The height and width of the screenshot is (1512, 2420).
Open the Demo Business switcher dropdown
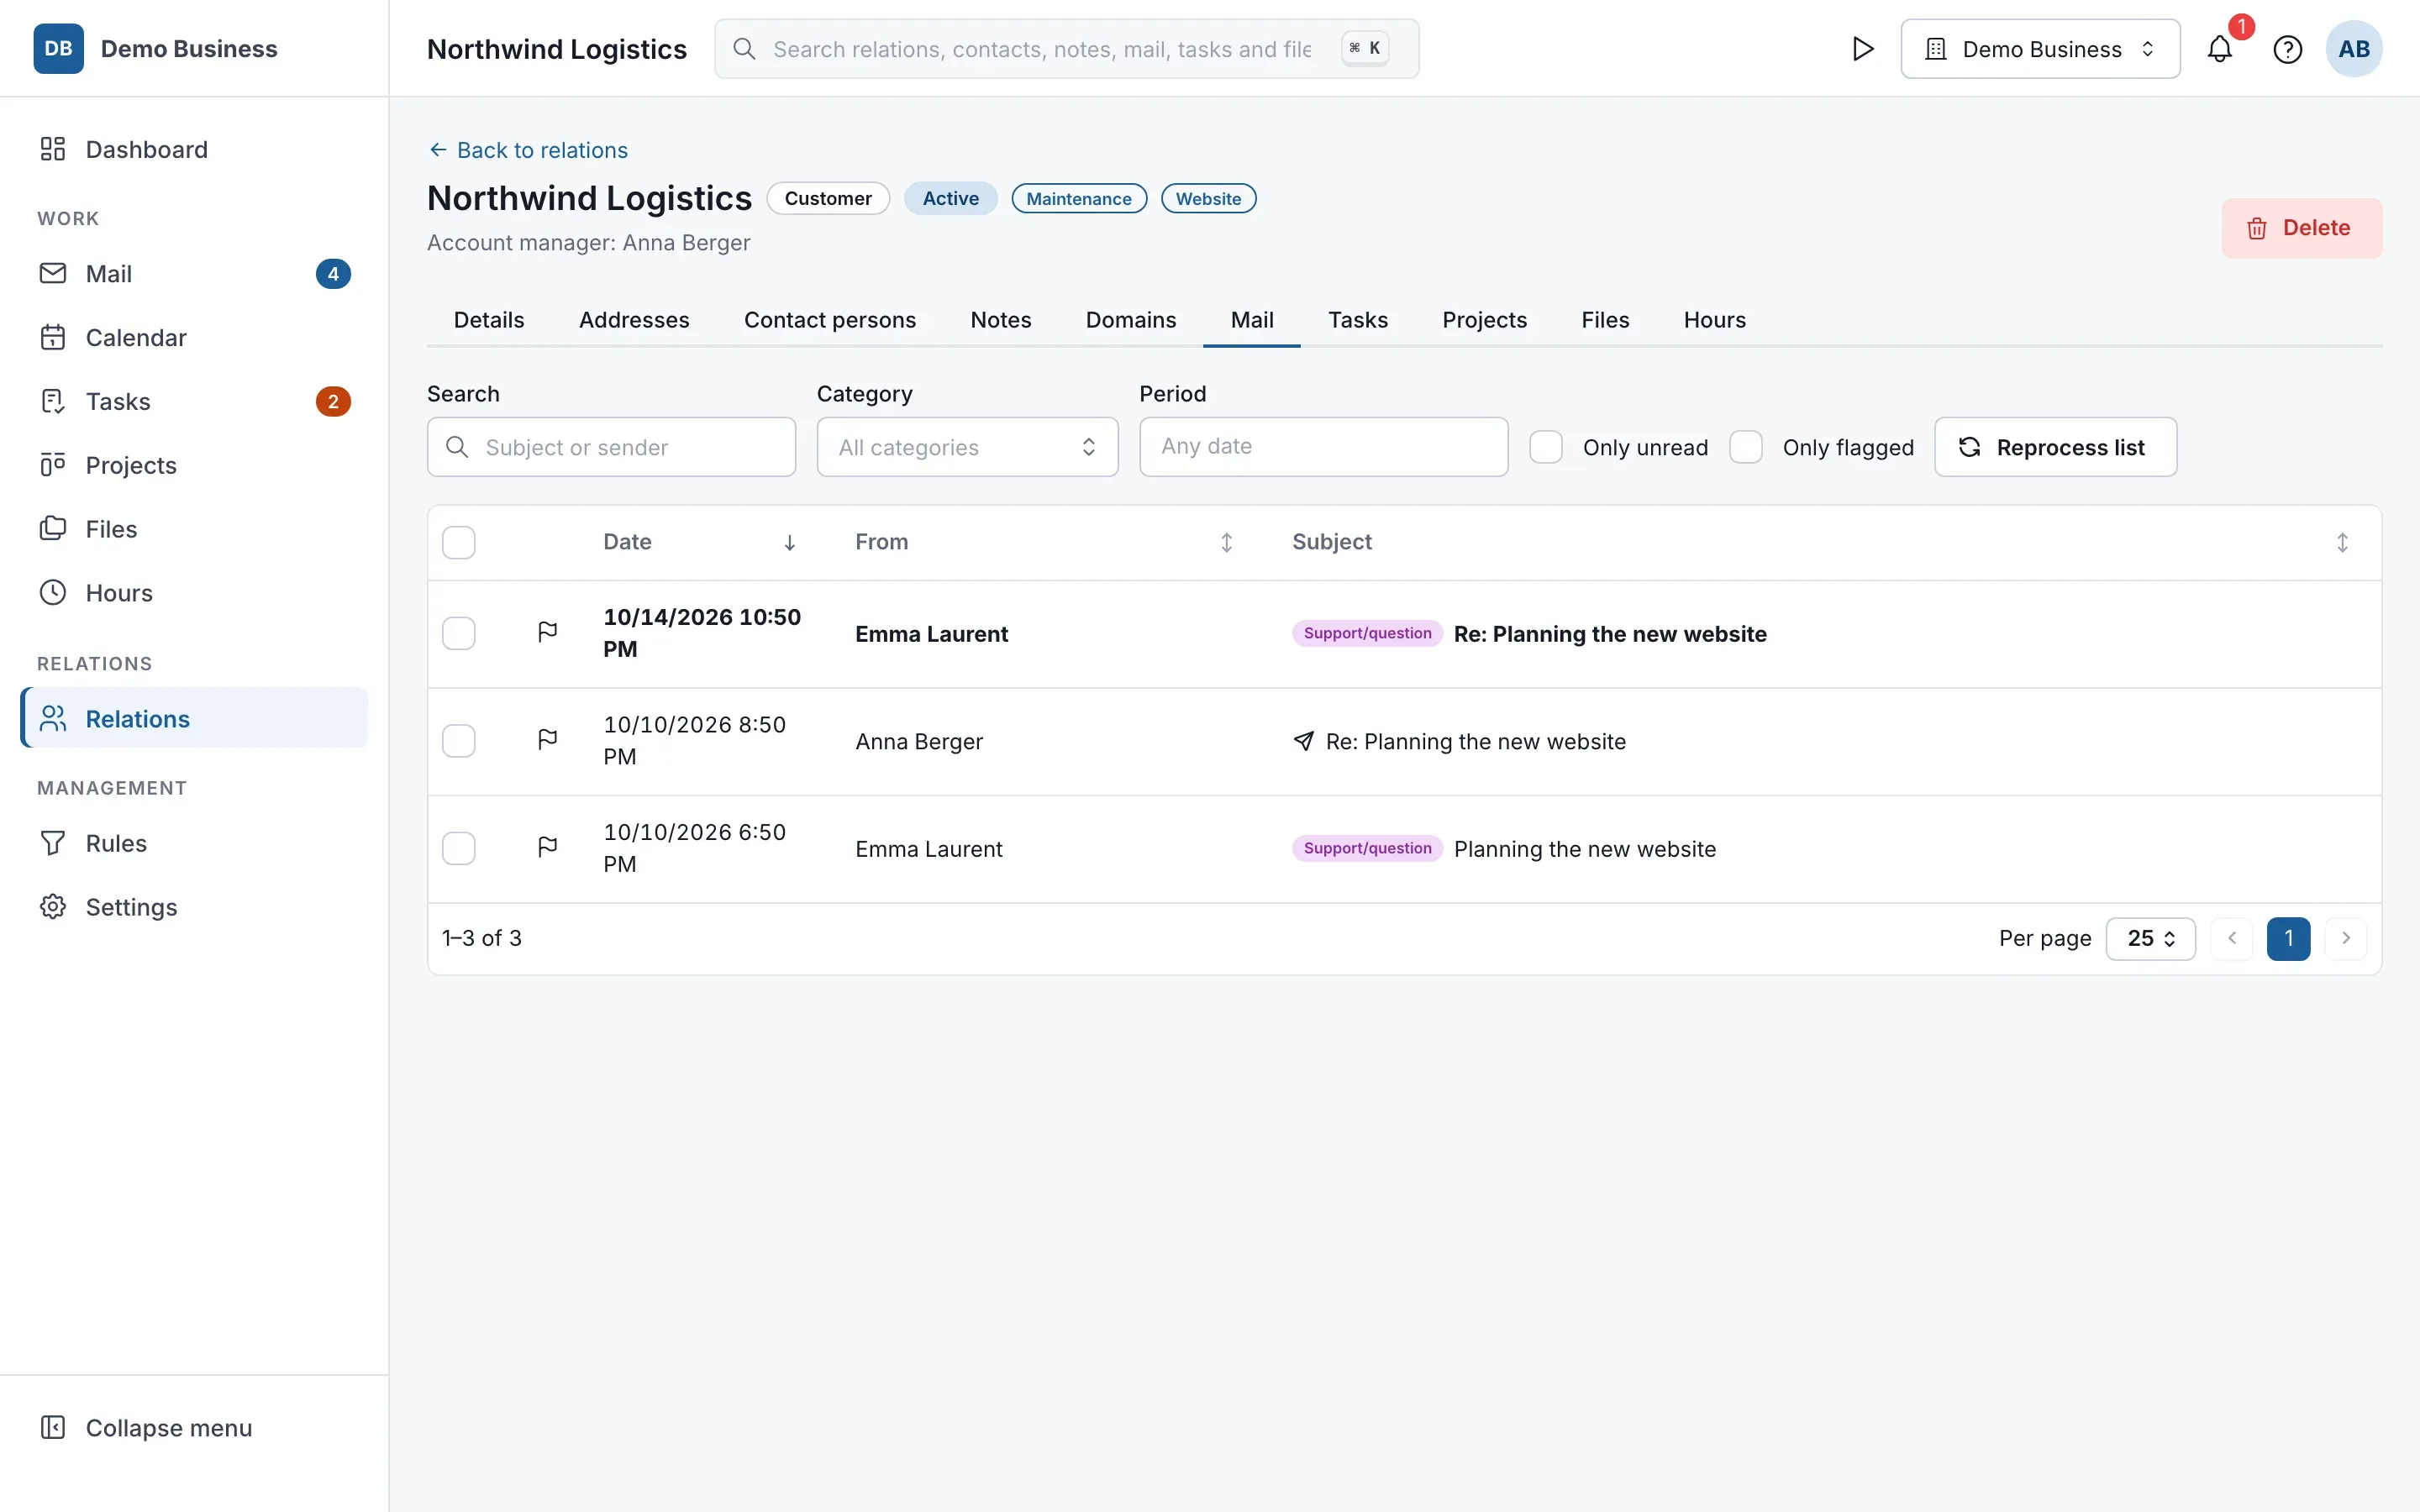2040,49
